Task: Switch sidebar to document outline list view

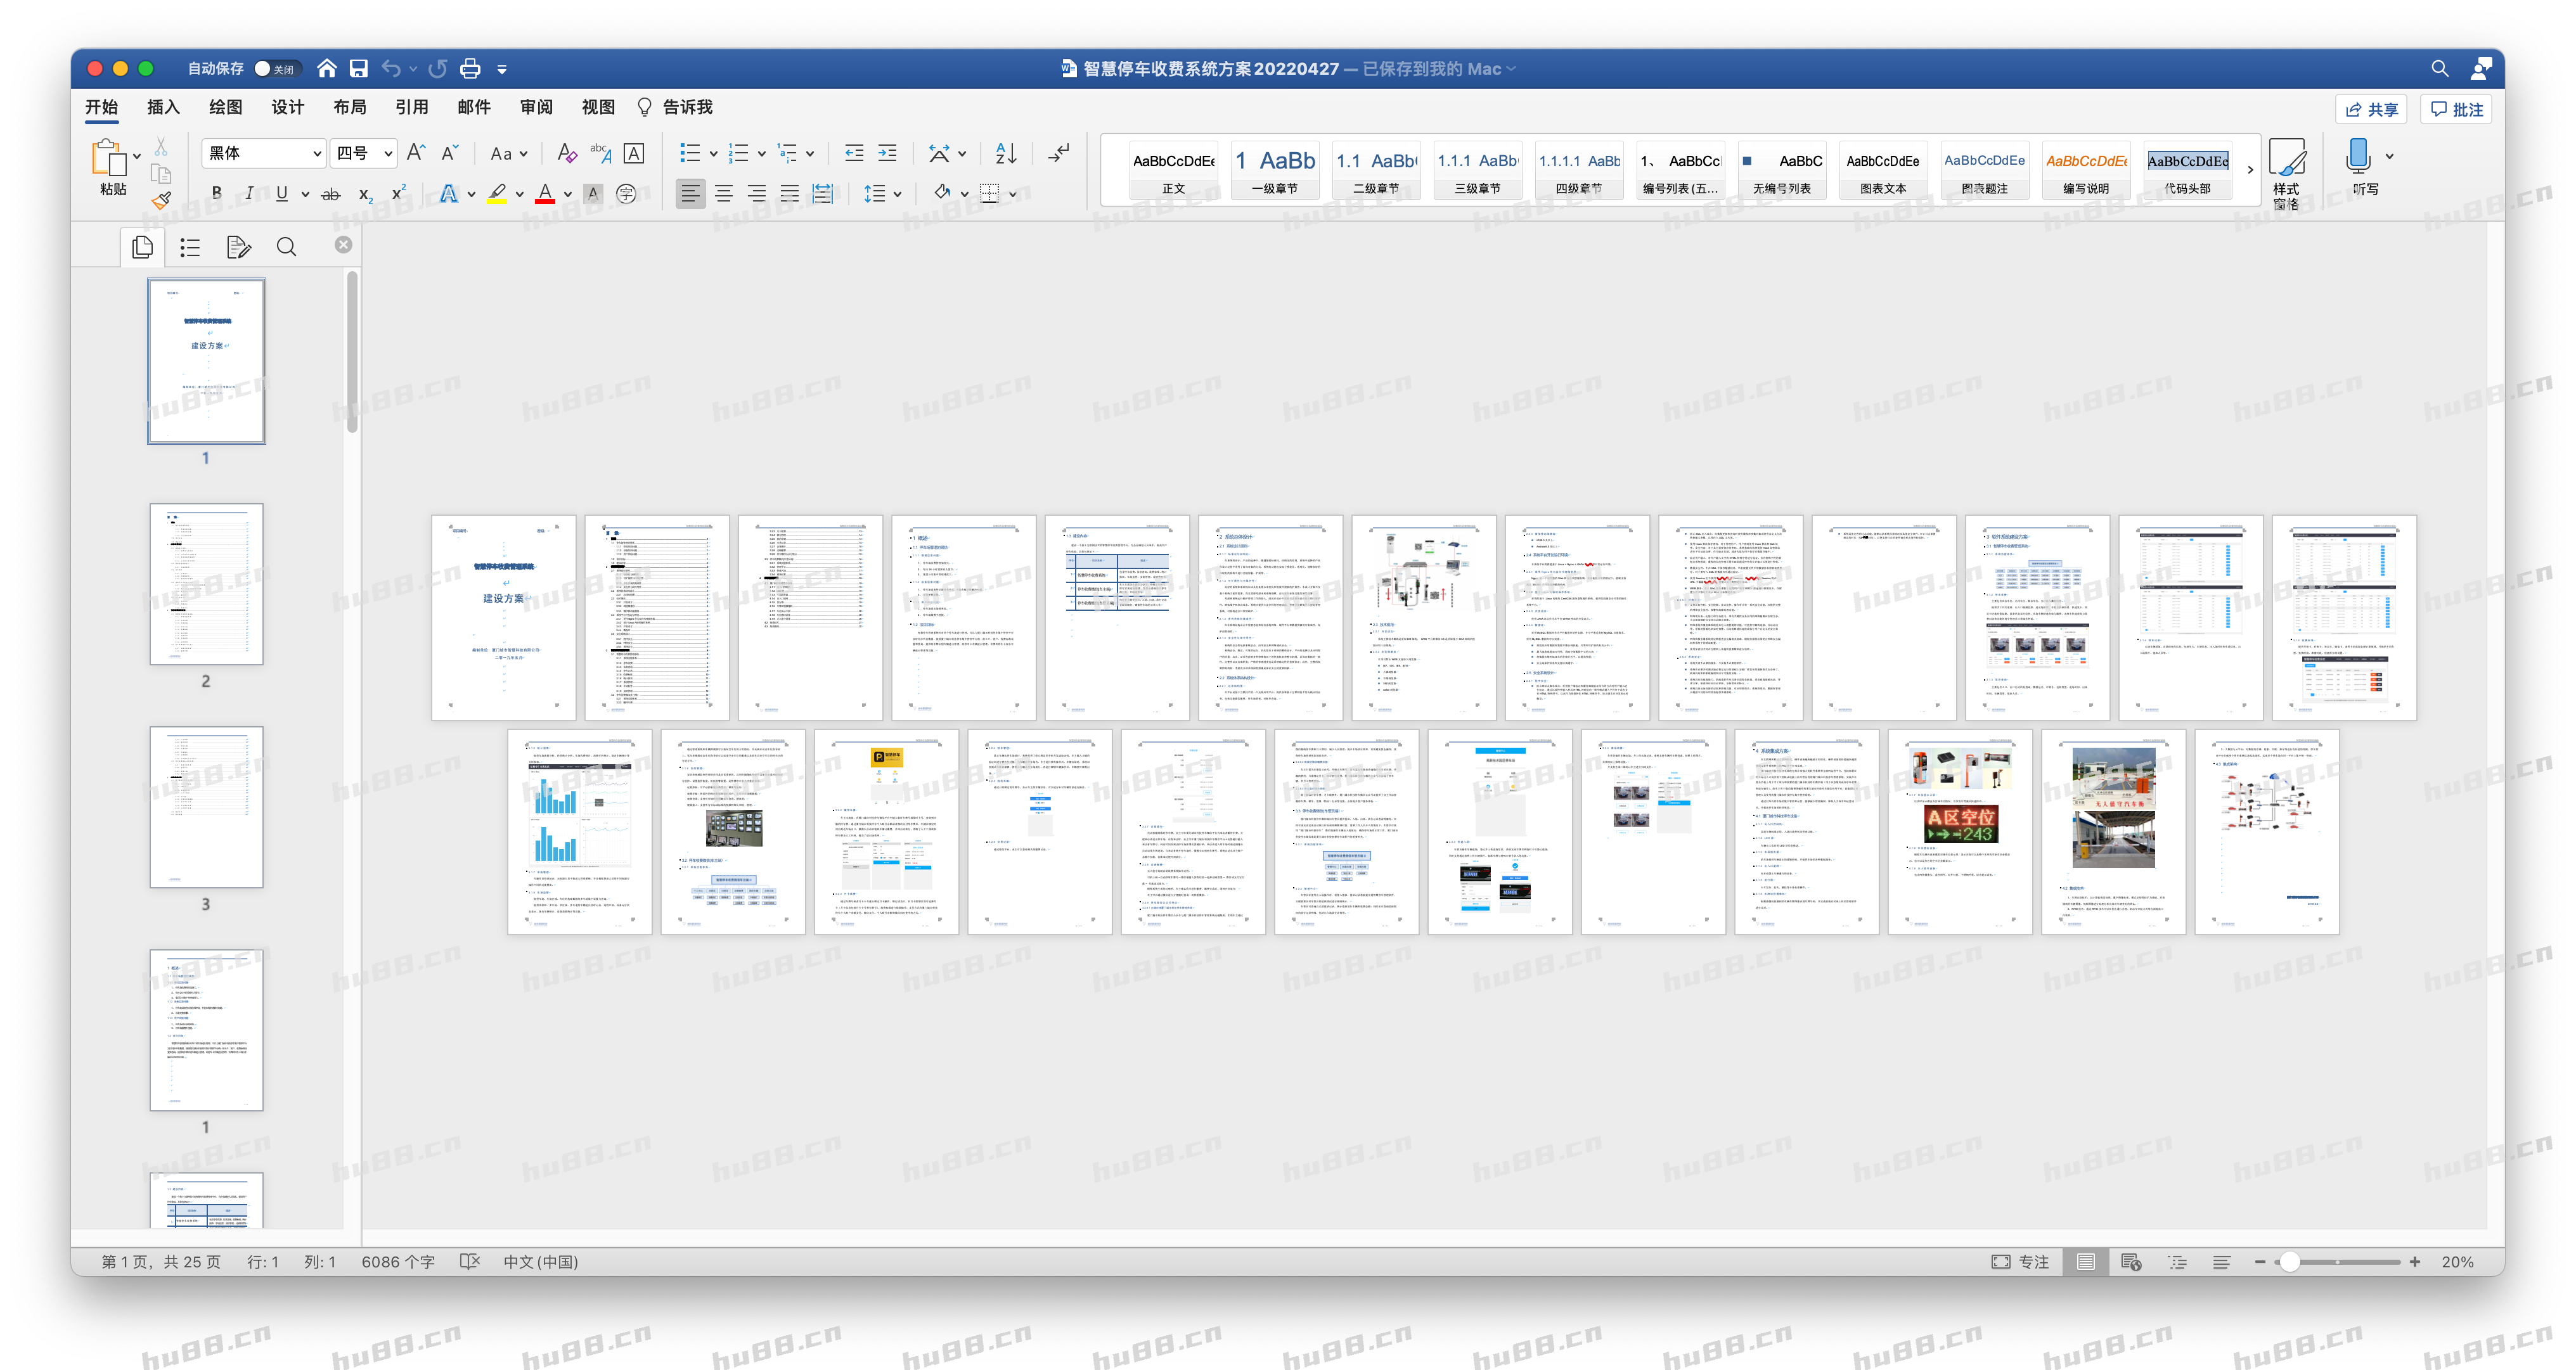Action: tap(190, 247)
